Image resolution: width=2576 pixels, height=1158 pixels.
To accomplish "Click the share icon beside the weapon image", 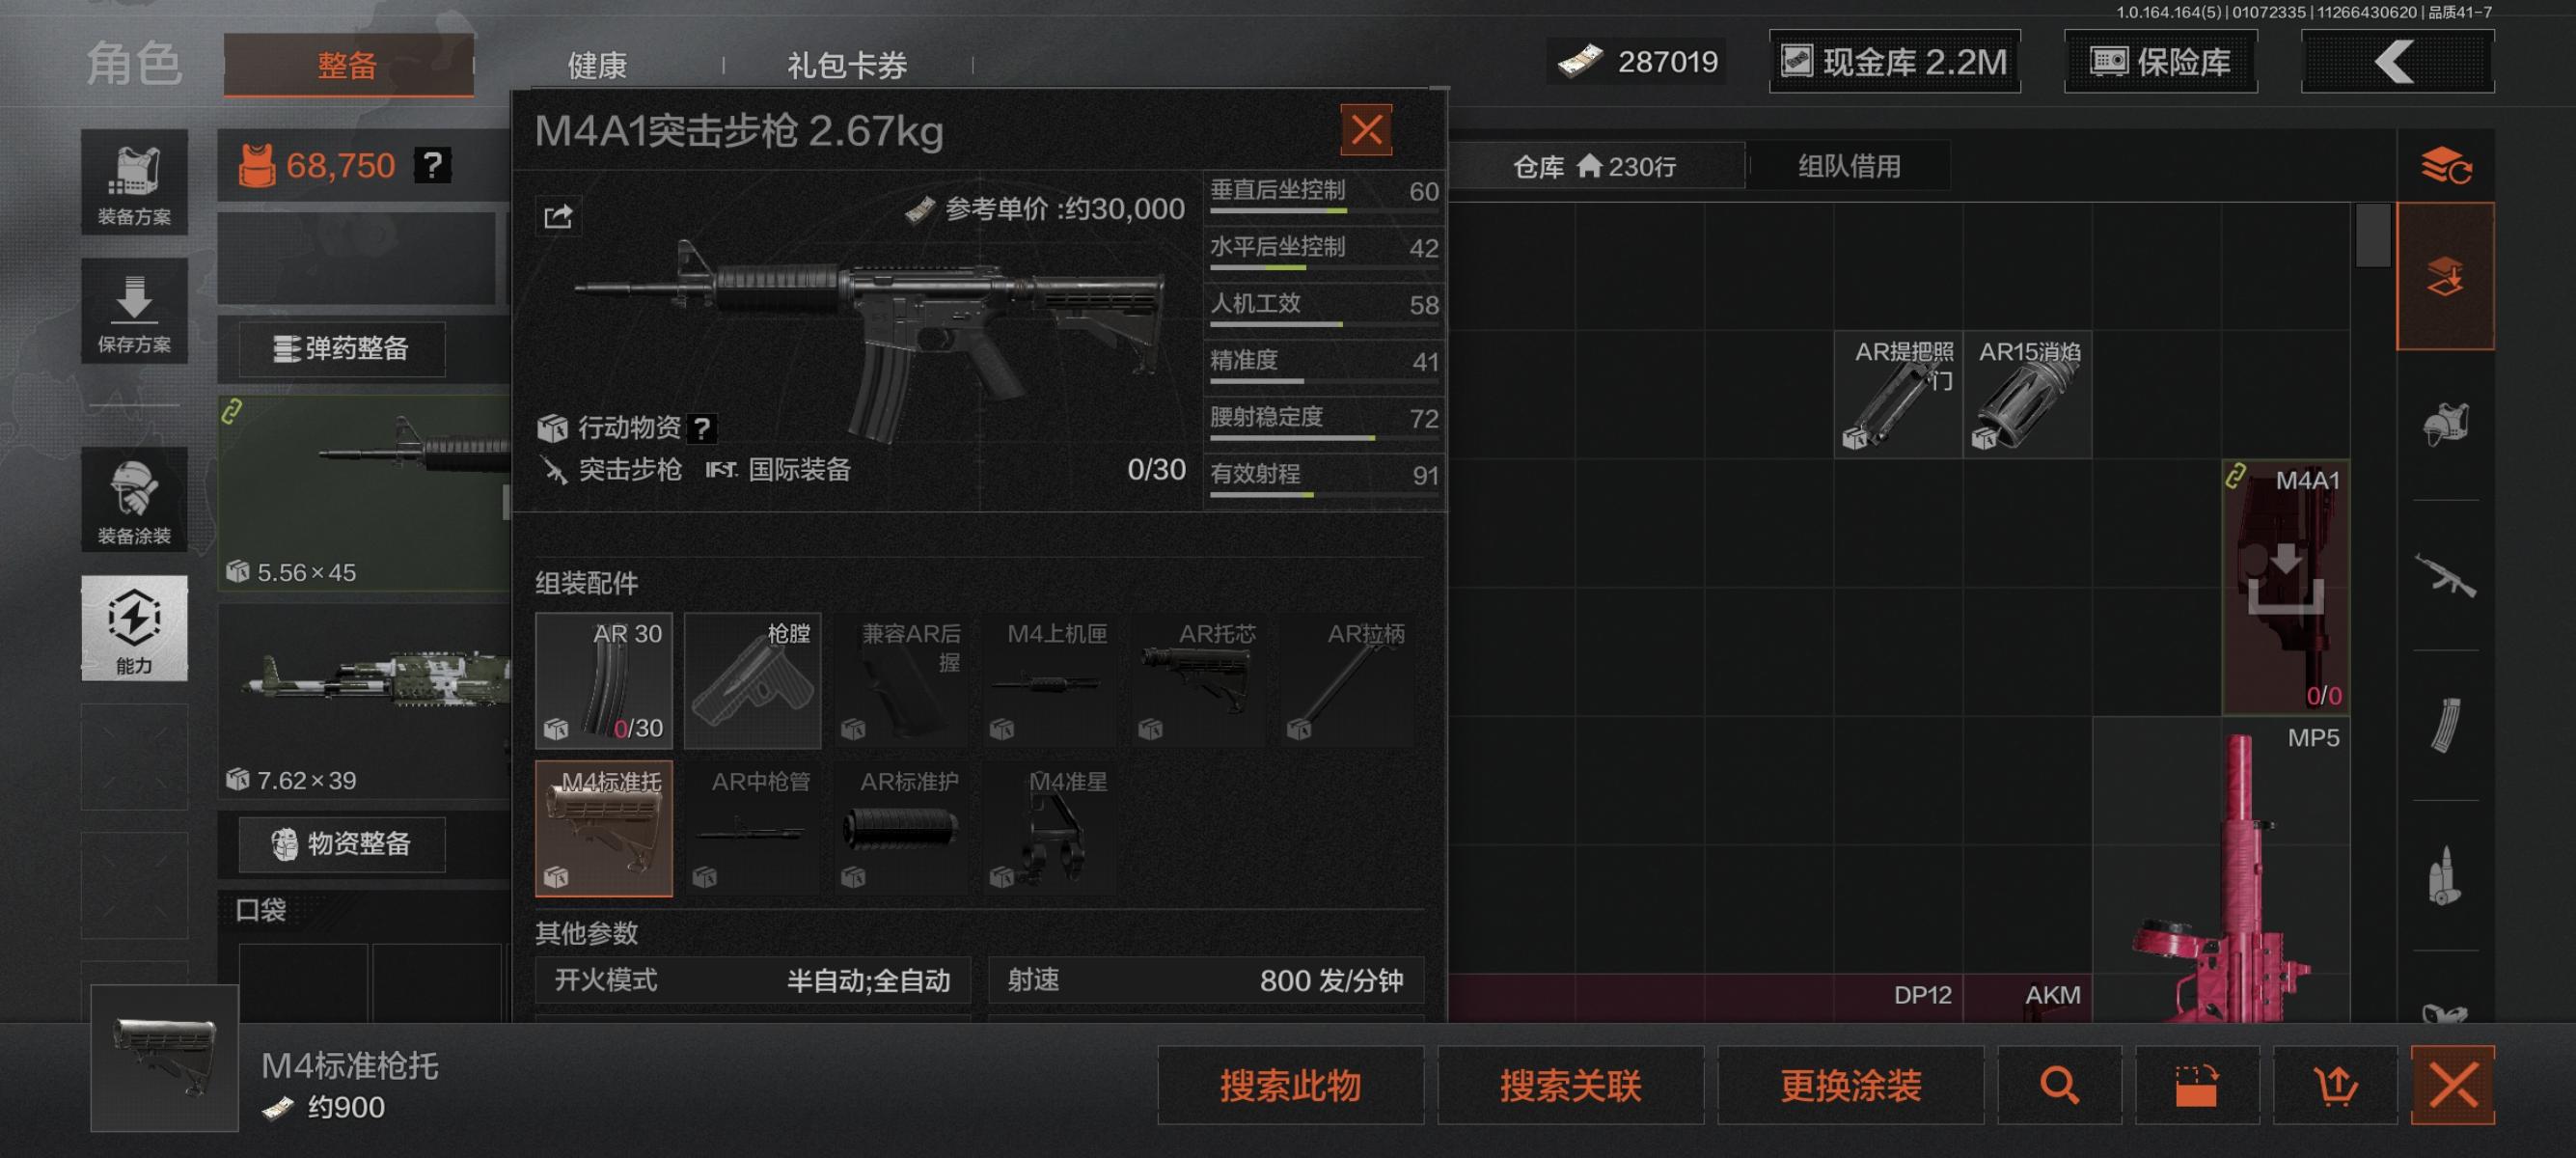I will 558,216.
